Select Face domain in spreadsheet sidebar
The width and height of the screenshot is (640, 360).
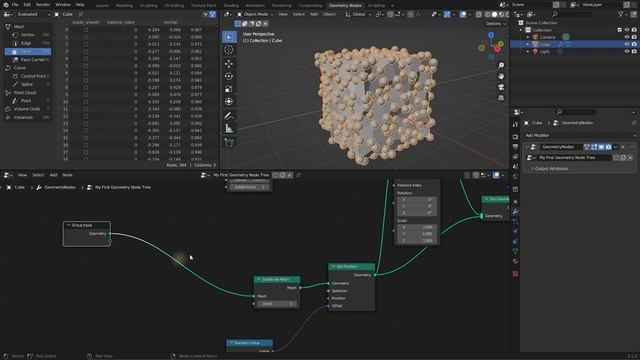[x=28, y=51]
